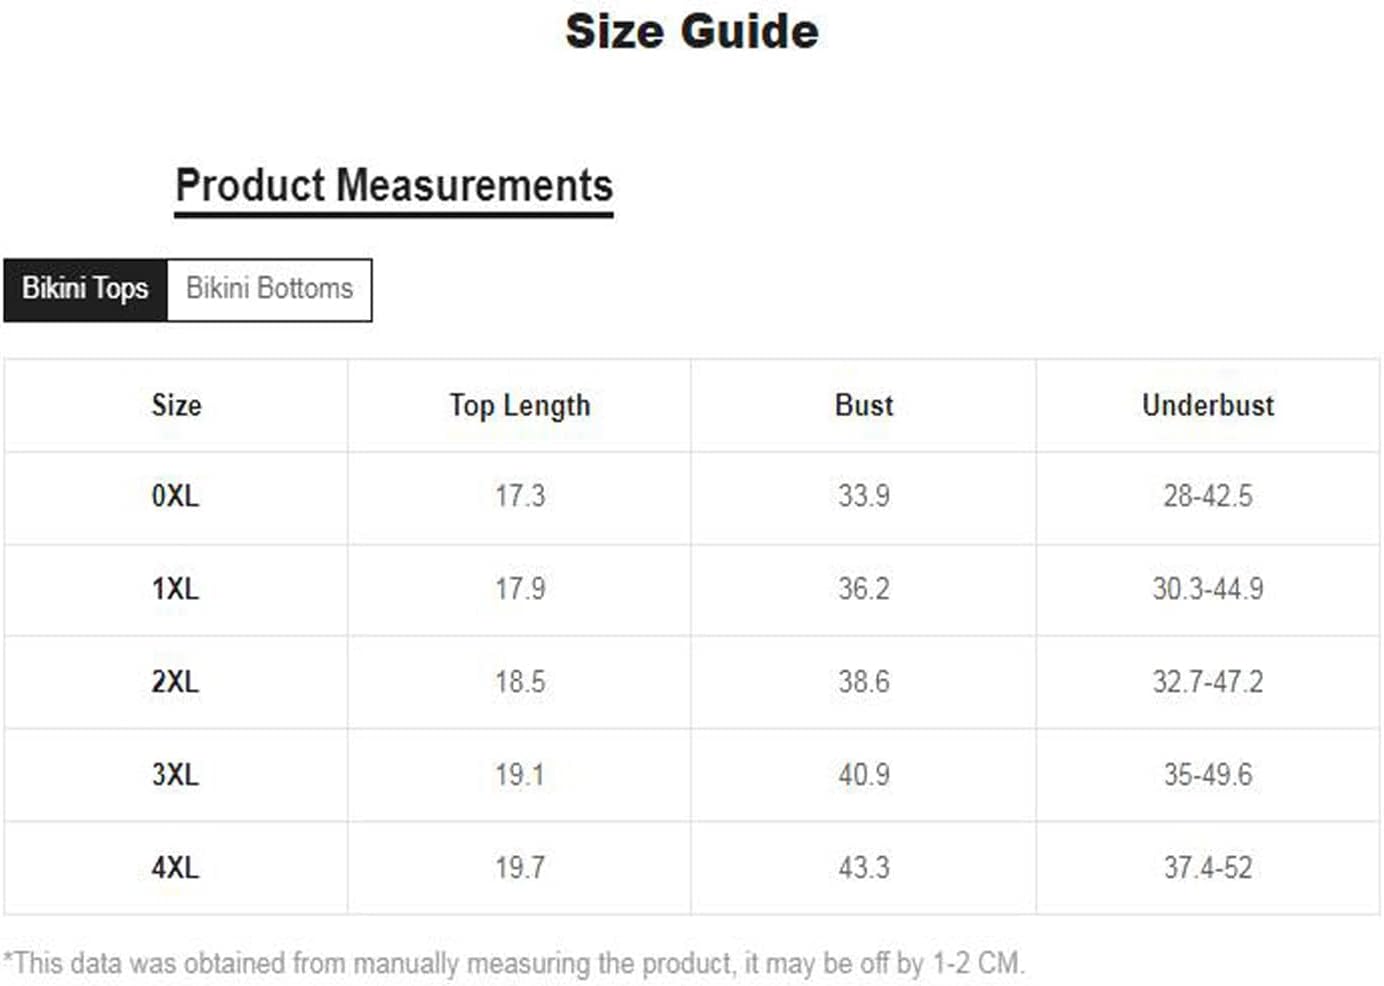
Task: Click the manual measurement disclaimer note
Action: pos(514,964)
